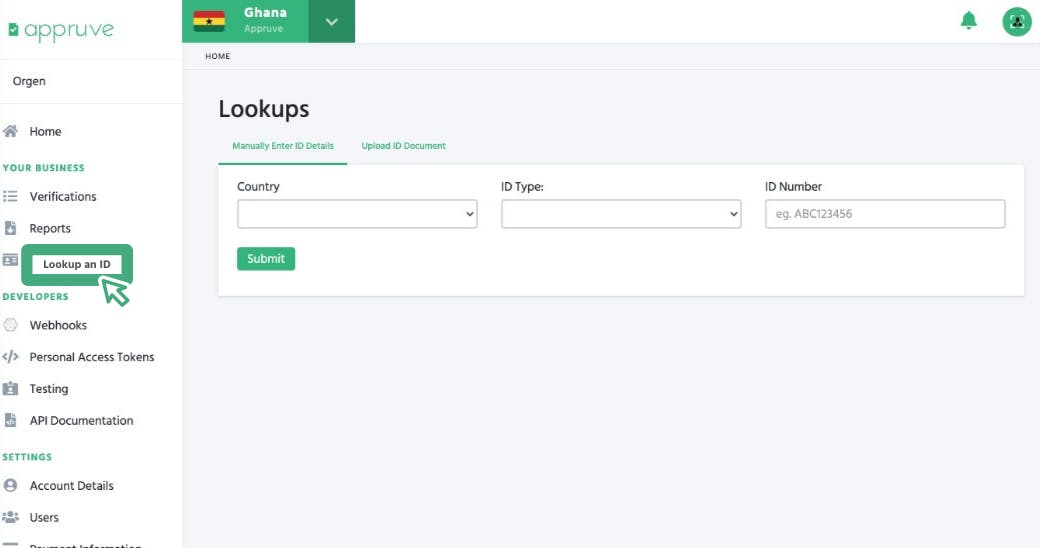Click the Personal Access Tokens code icon
Image resolution: width=1040 pixels, height=548 pixels.
tap(10, 357)
